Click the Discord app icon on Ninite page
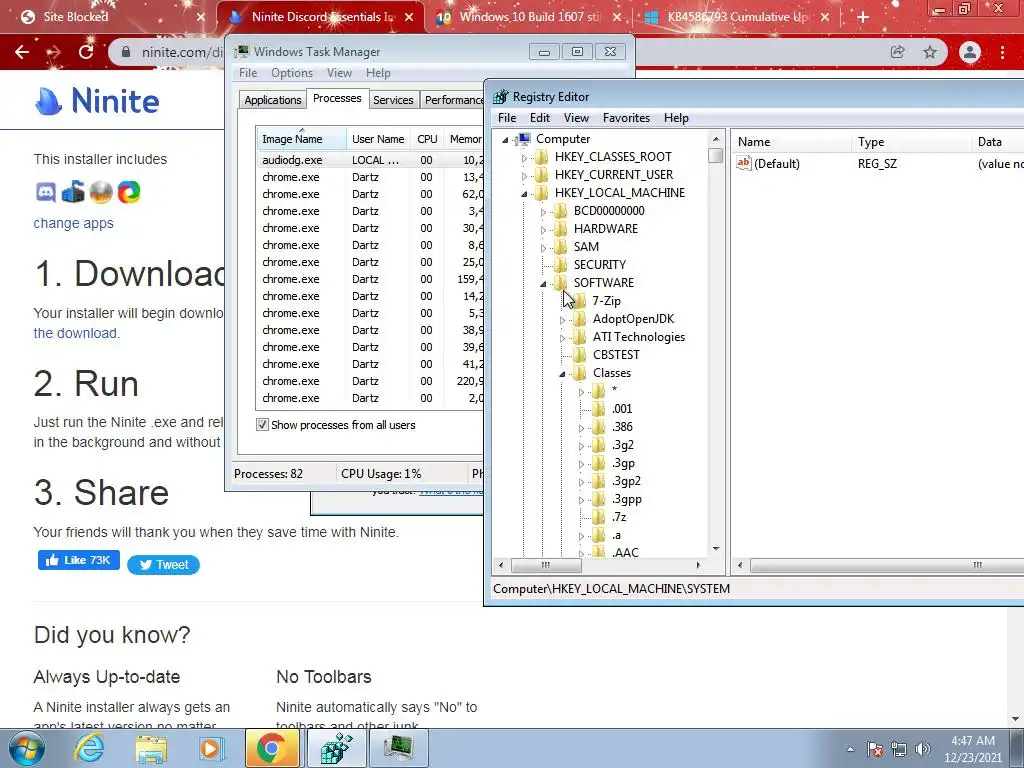Viewport: 1024px width, 768px height. [x=46, y=192]
